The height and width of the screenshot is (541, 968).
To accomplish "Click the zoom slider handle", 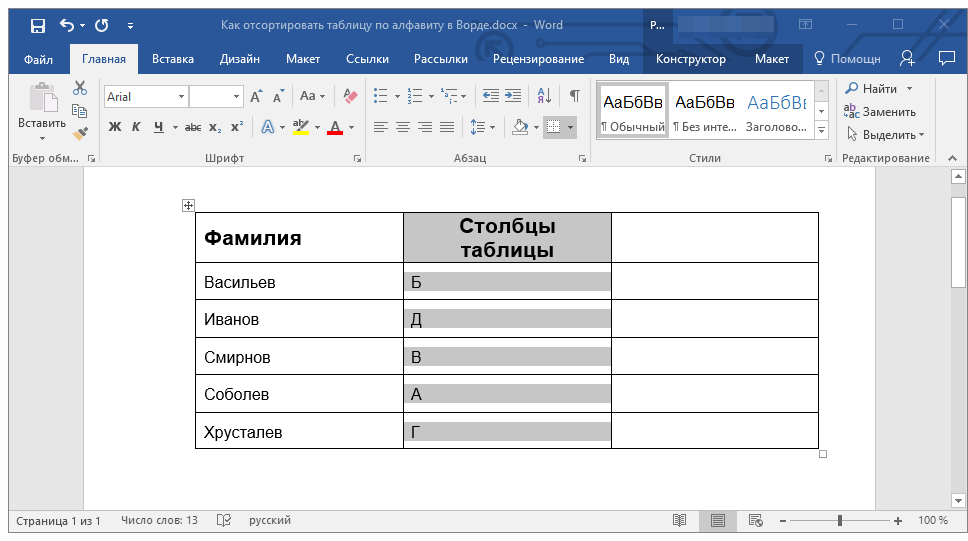I will 840,521.
